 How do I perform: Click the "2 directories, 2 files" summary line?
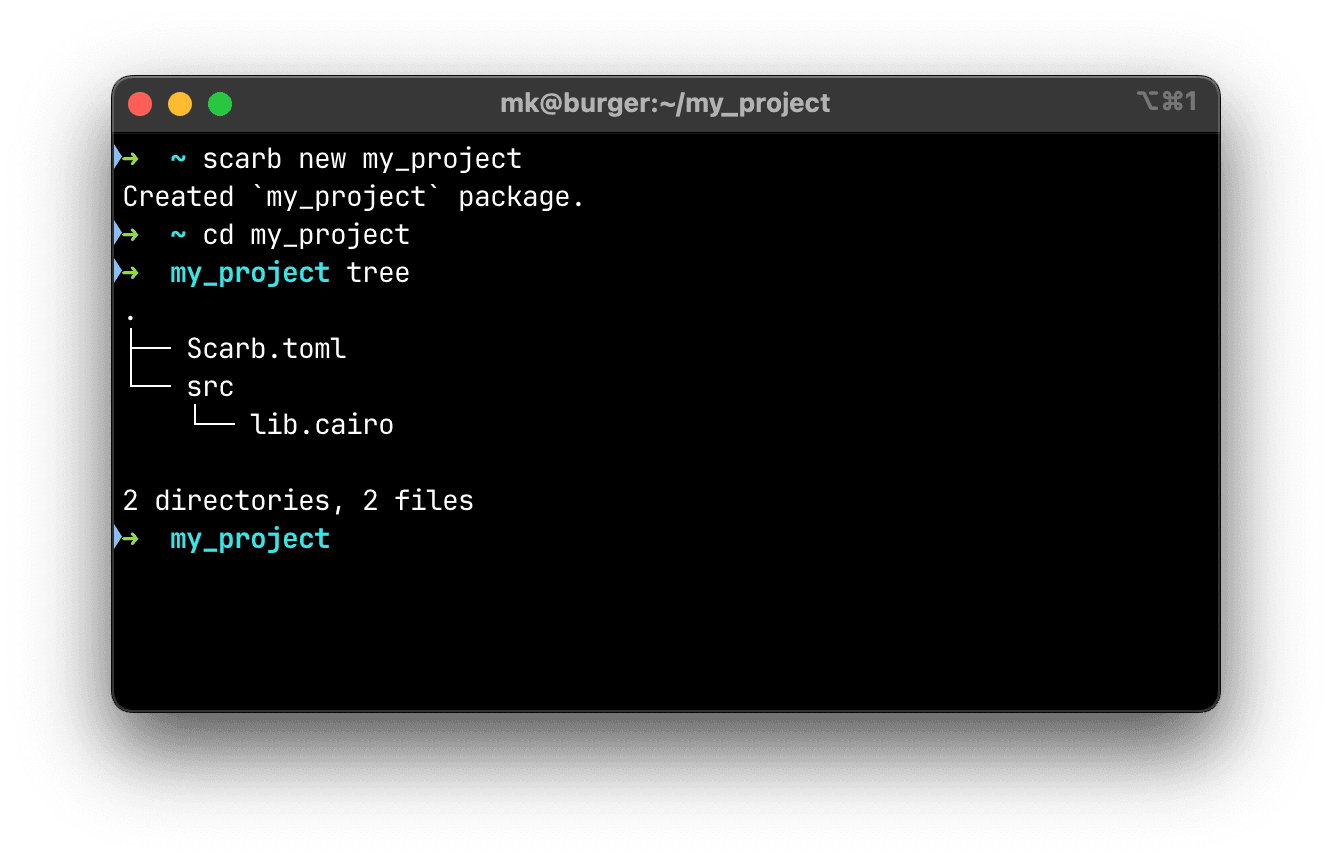tap(298, 501)
